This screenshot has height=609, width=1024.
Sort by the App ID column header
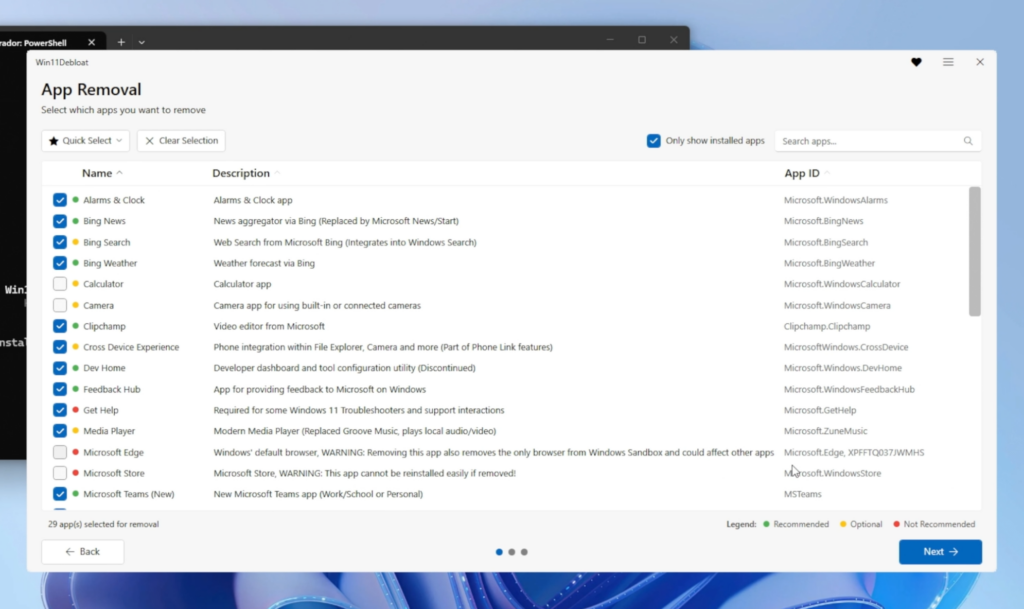[802, 173]
